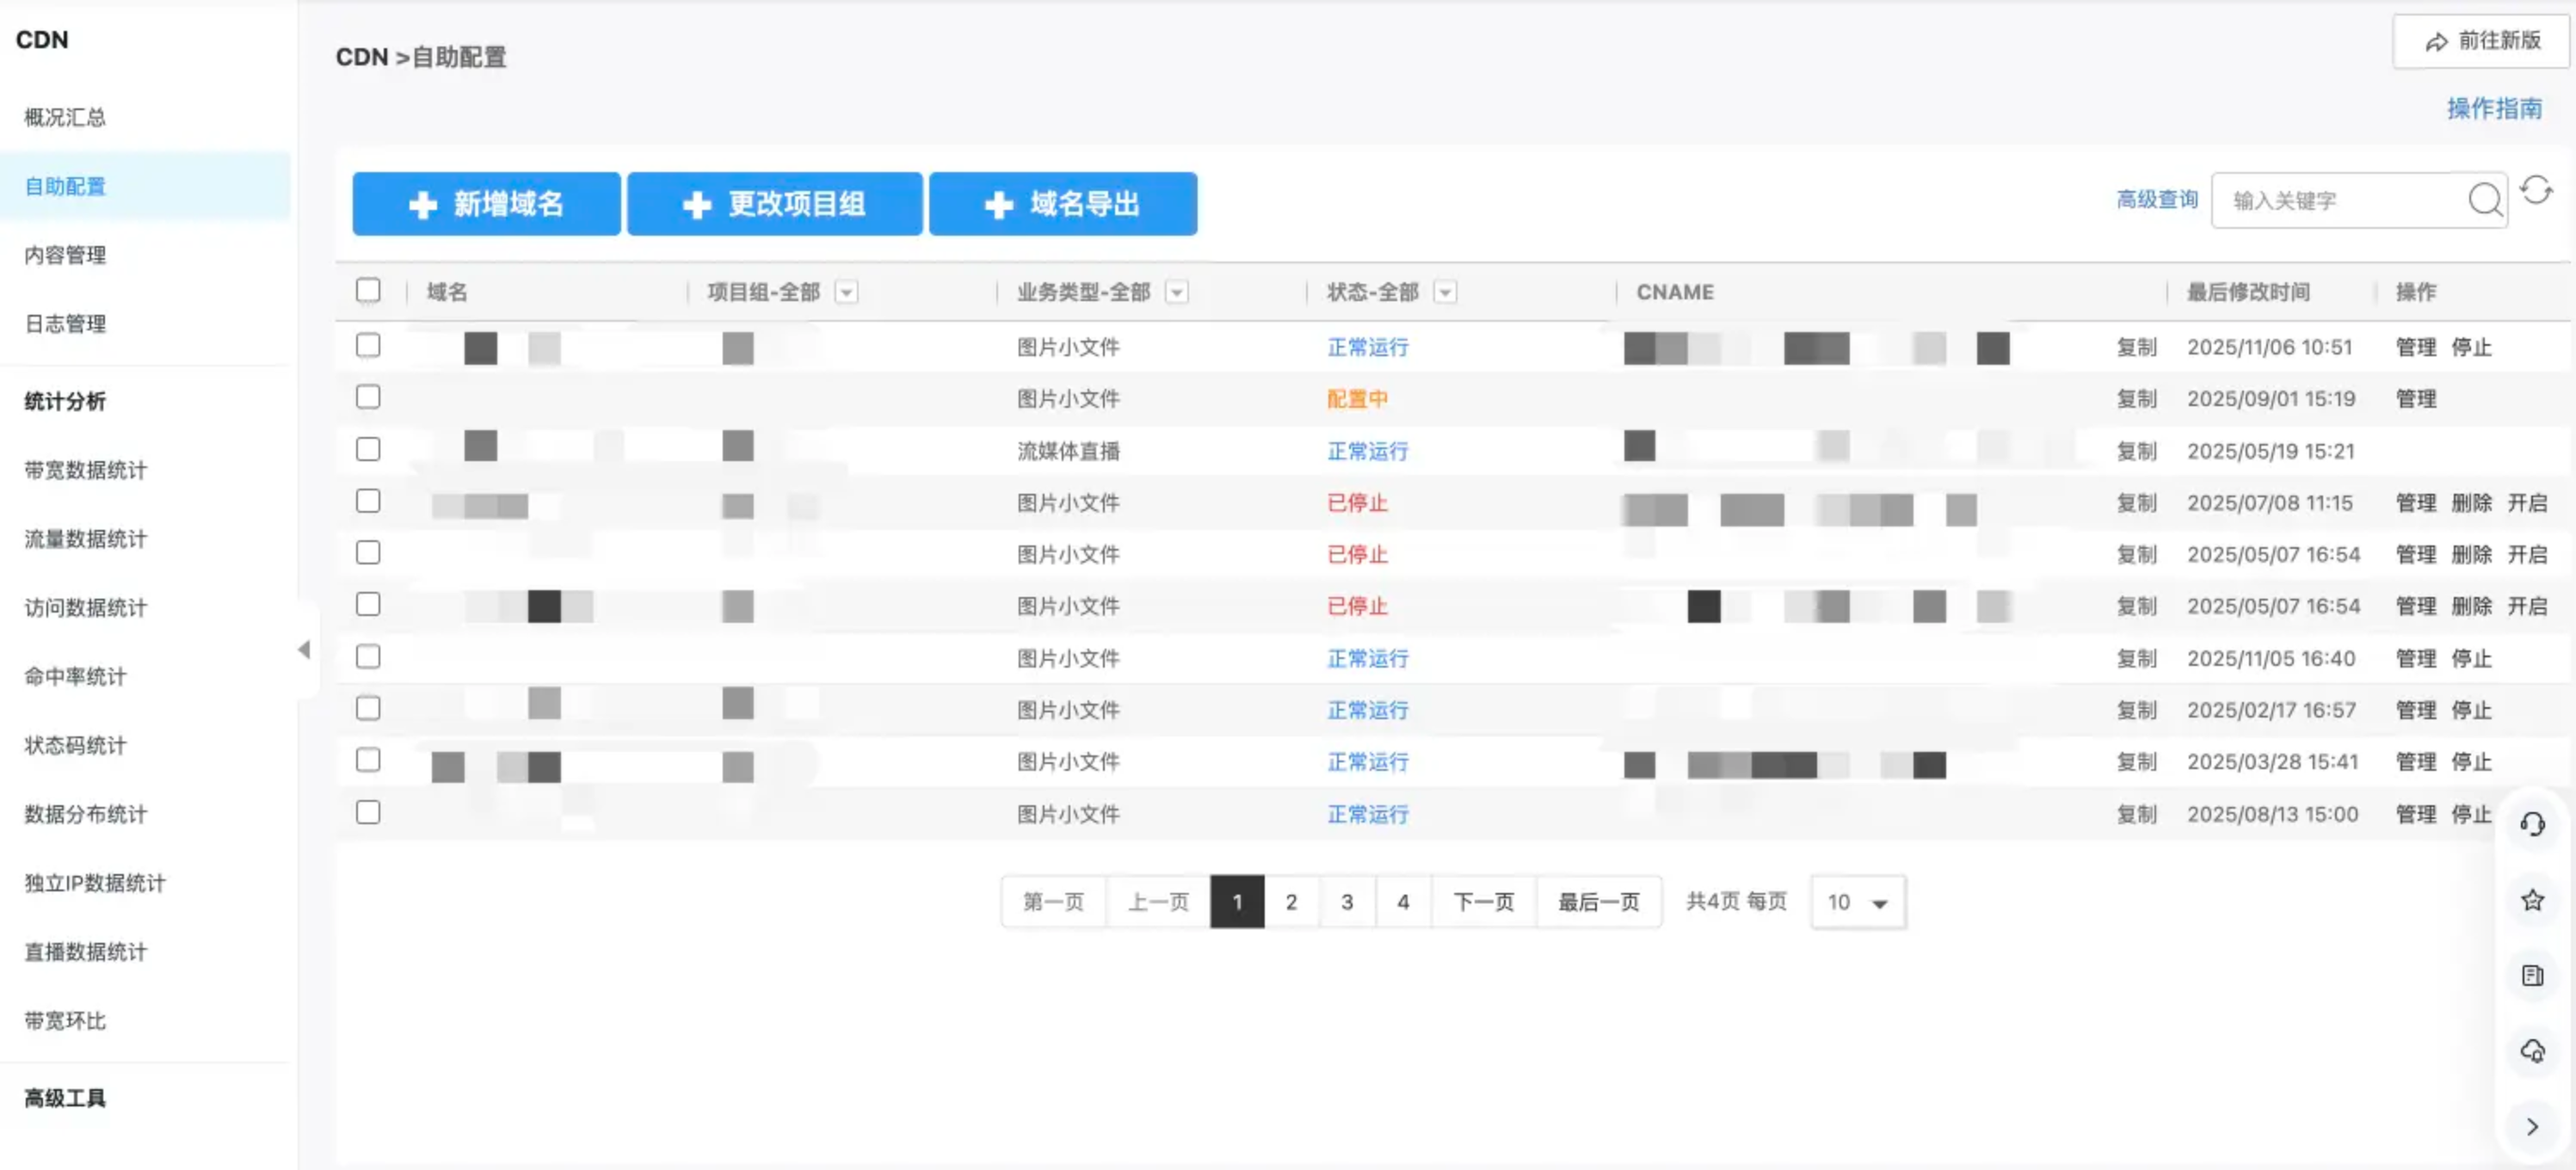Click the 新增域名 button
This screenshot has width=2576, height=1170.
tap(486, 204)
